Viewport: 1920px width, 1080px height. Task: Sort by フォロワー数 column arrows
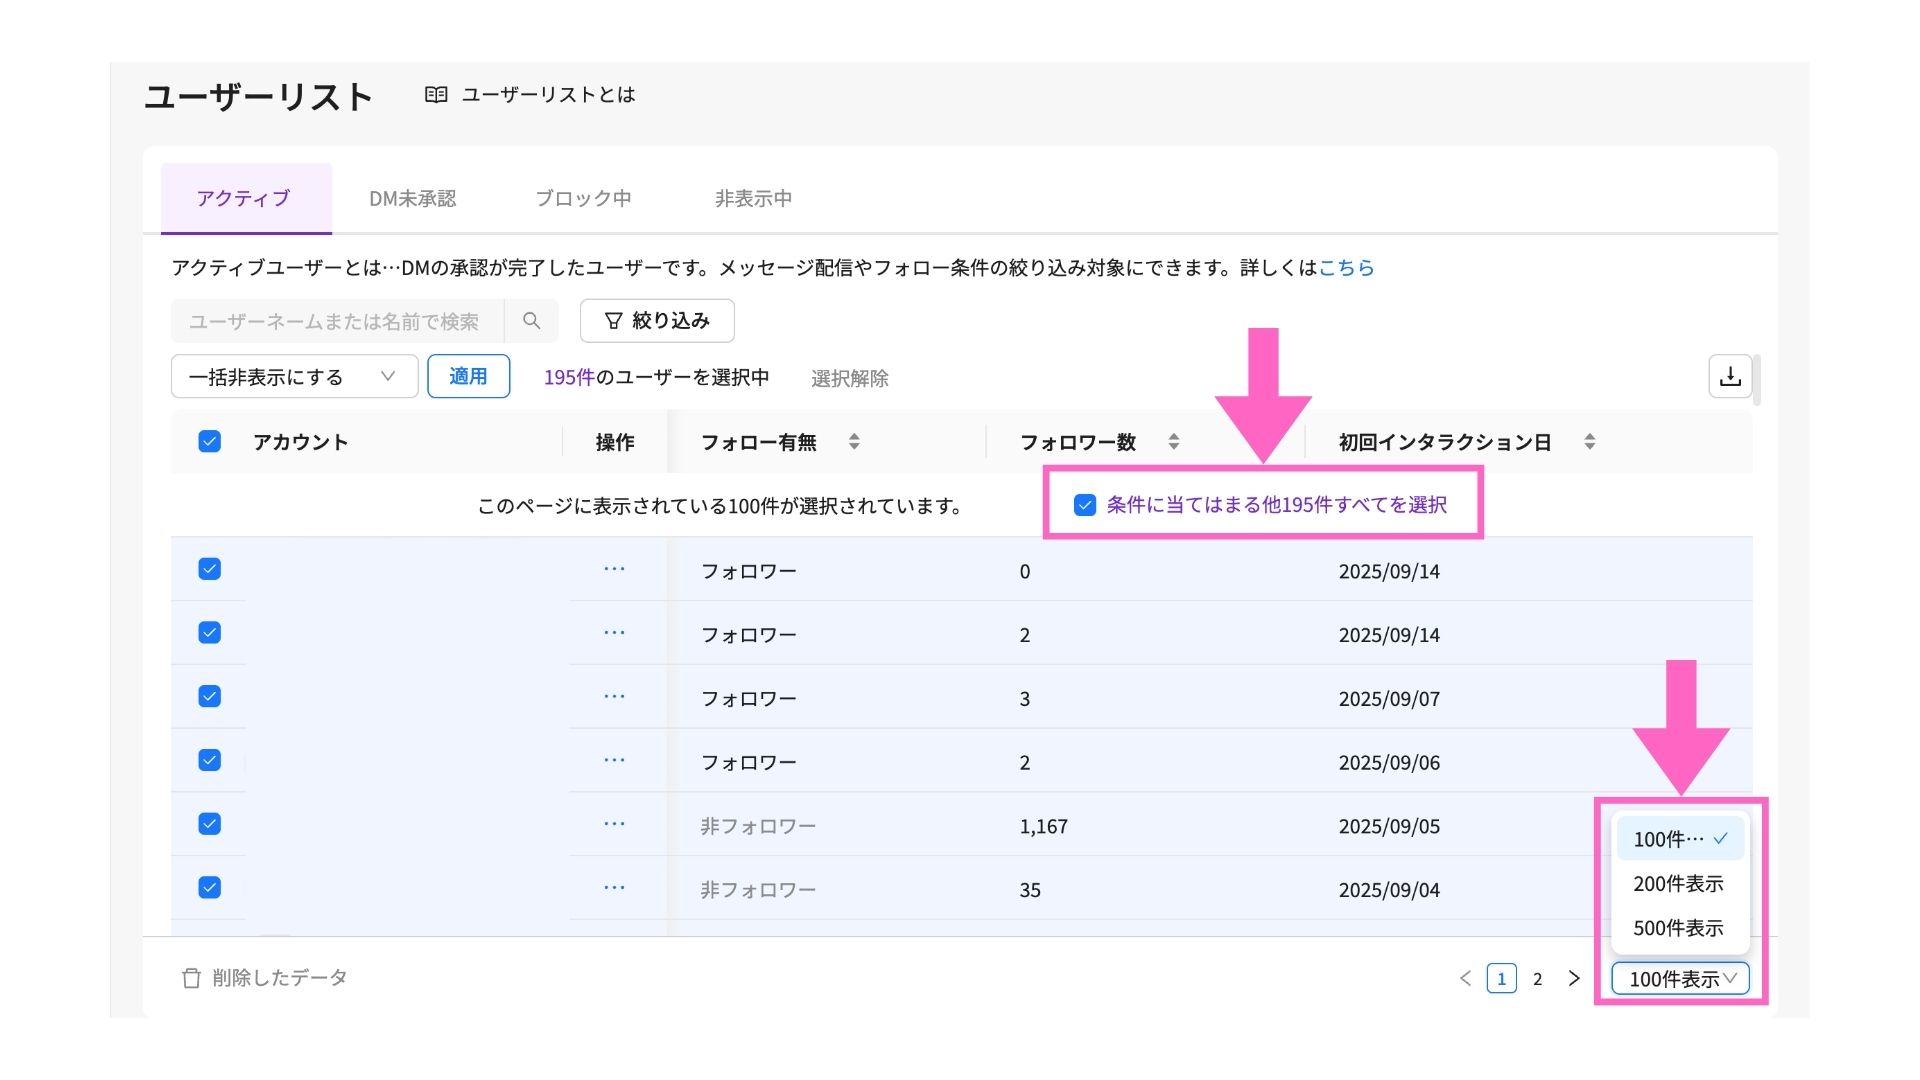pos(1174,441)
